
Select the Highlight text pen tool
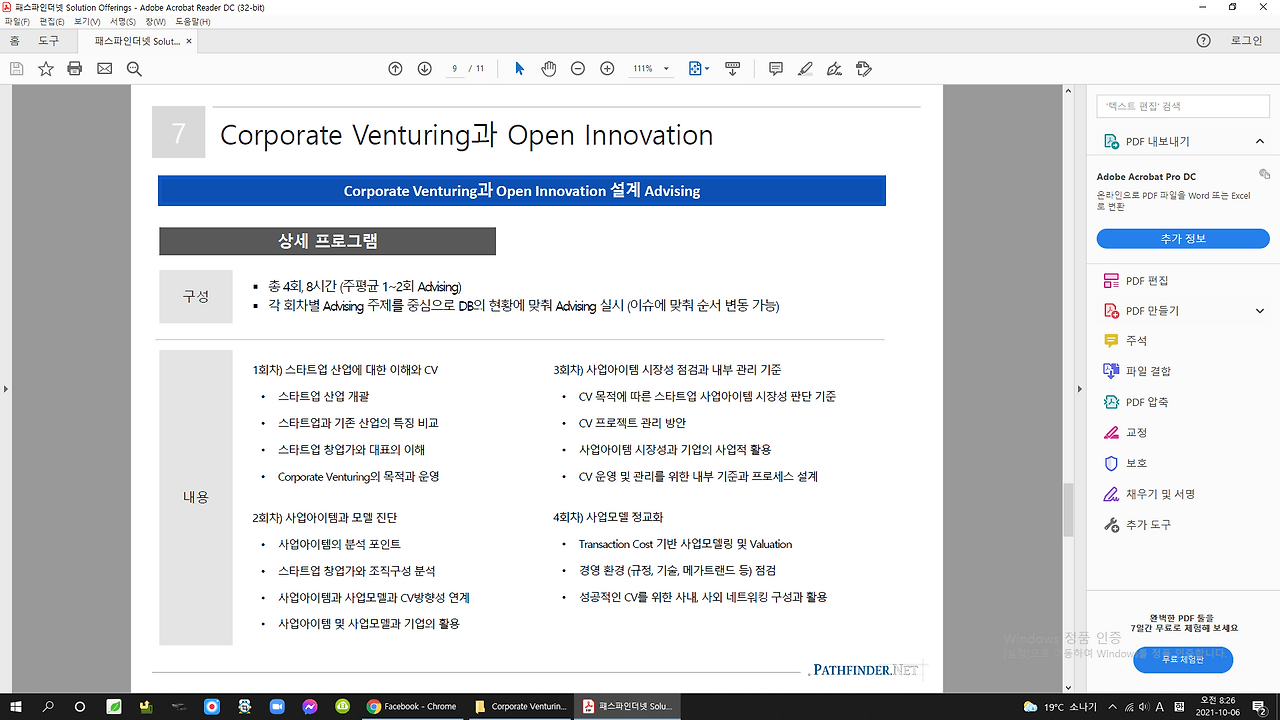pos(805,69)
